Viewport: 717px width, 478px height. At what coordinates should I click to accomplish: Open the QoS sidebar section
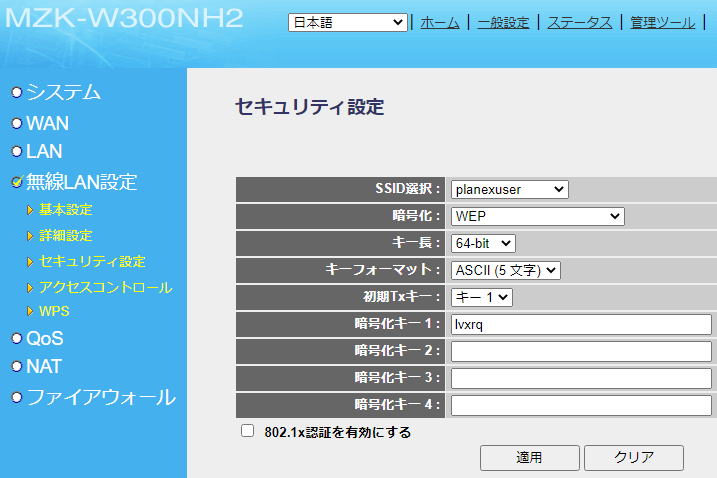click(x=44, y=339)
